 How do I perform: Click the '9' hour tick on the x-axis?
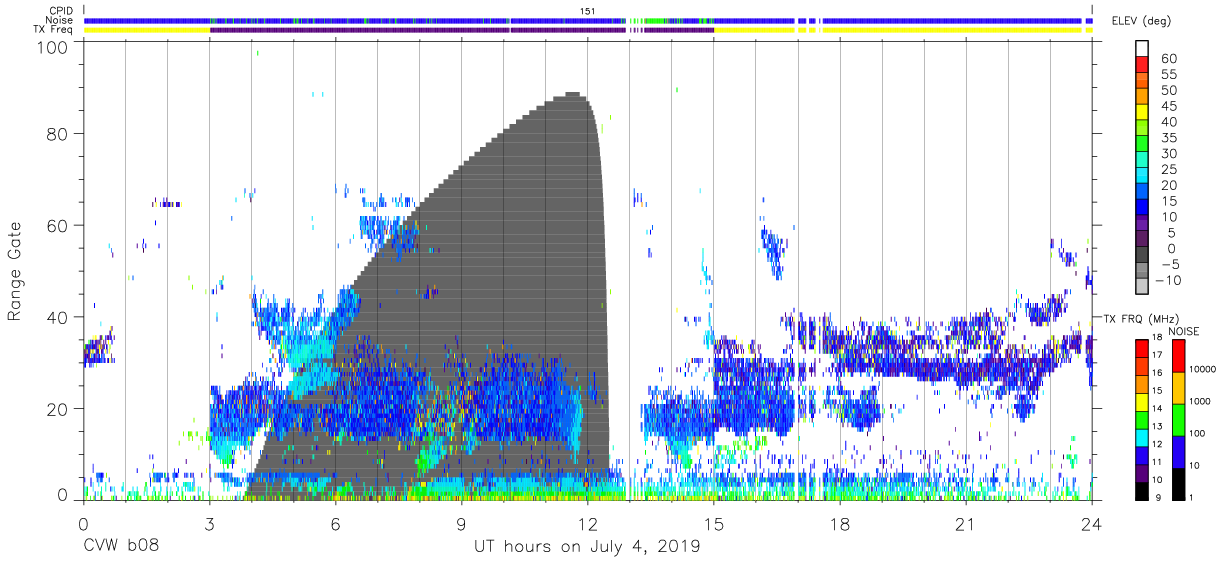[x=461, y=525]
